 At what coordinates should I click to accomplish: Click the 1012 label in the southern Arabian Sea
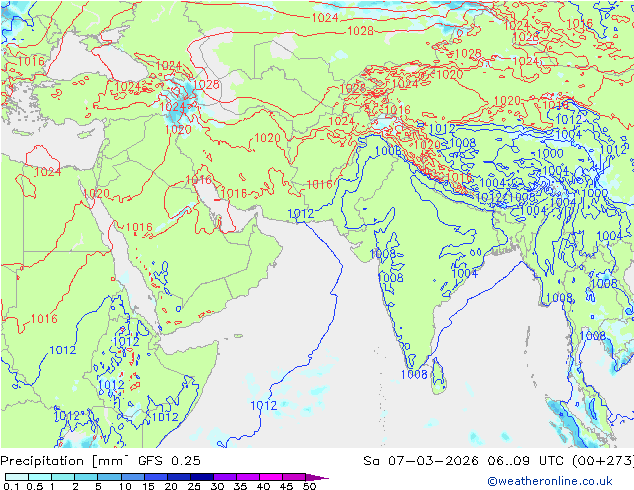(x=264, y=405)
